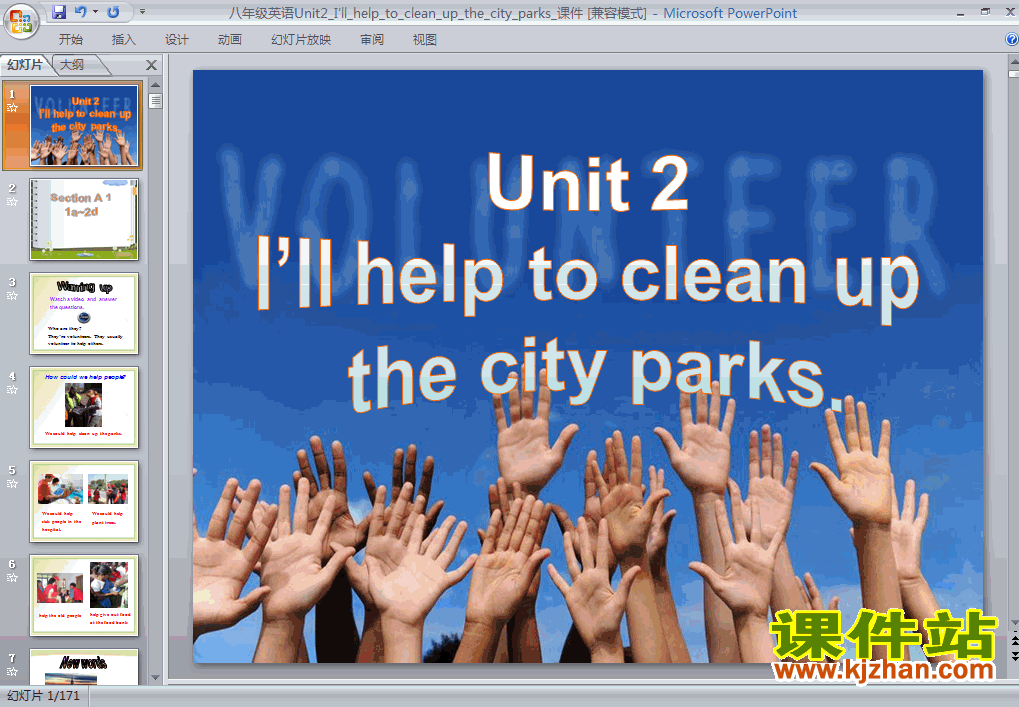
Task: Click animation star icon under slide 3 number
Action: pyautogui.click(x=12, y=296)
